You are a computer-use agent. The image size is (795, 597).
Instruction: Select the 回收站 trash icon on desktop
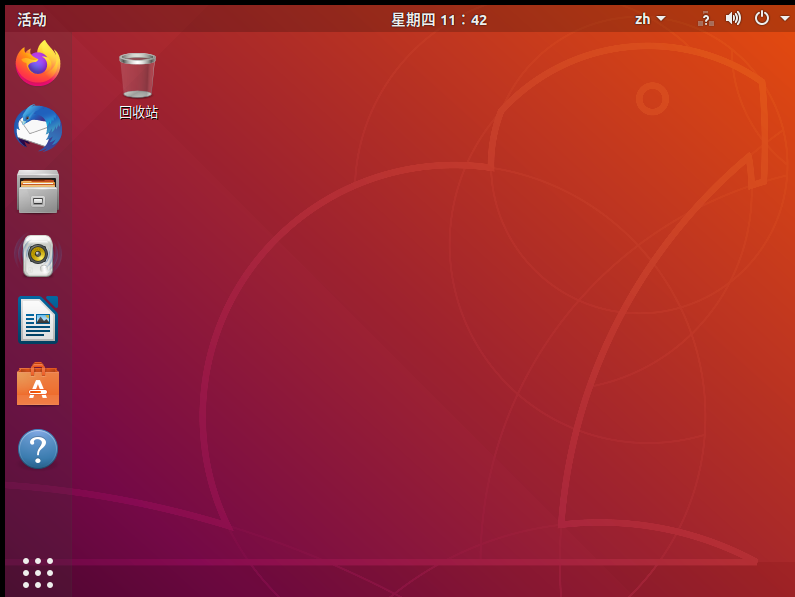coord(138,86)
